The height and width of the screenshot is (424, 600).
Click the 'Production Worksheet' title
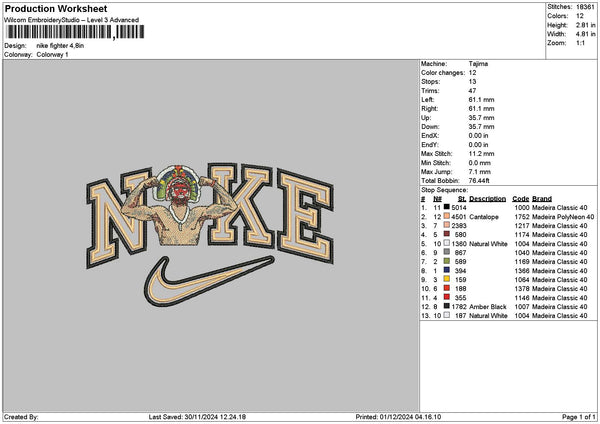(x=56, y=8)
